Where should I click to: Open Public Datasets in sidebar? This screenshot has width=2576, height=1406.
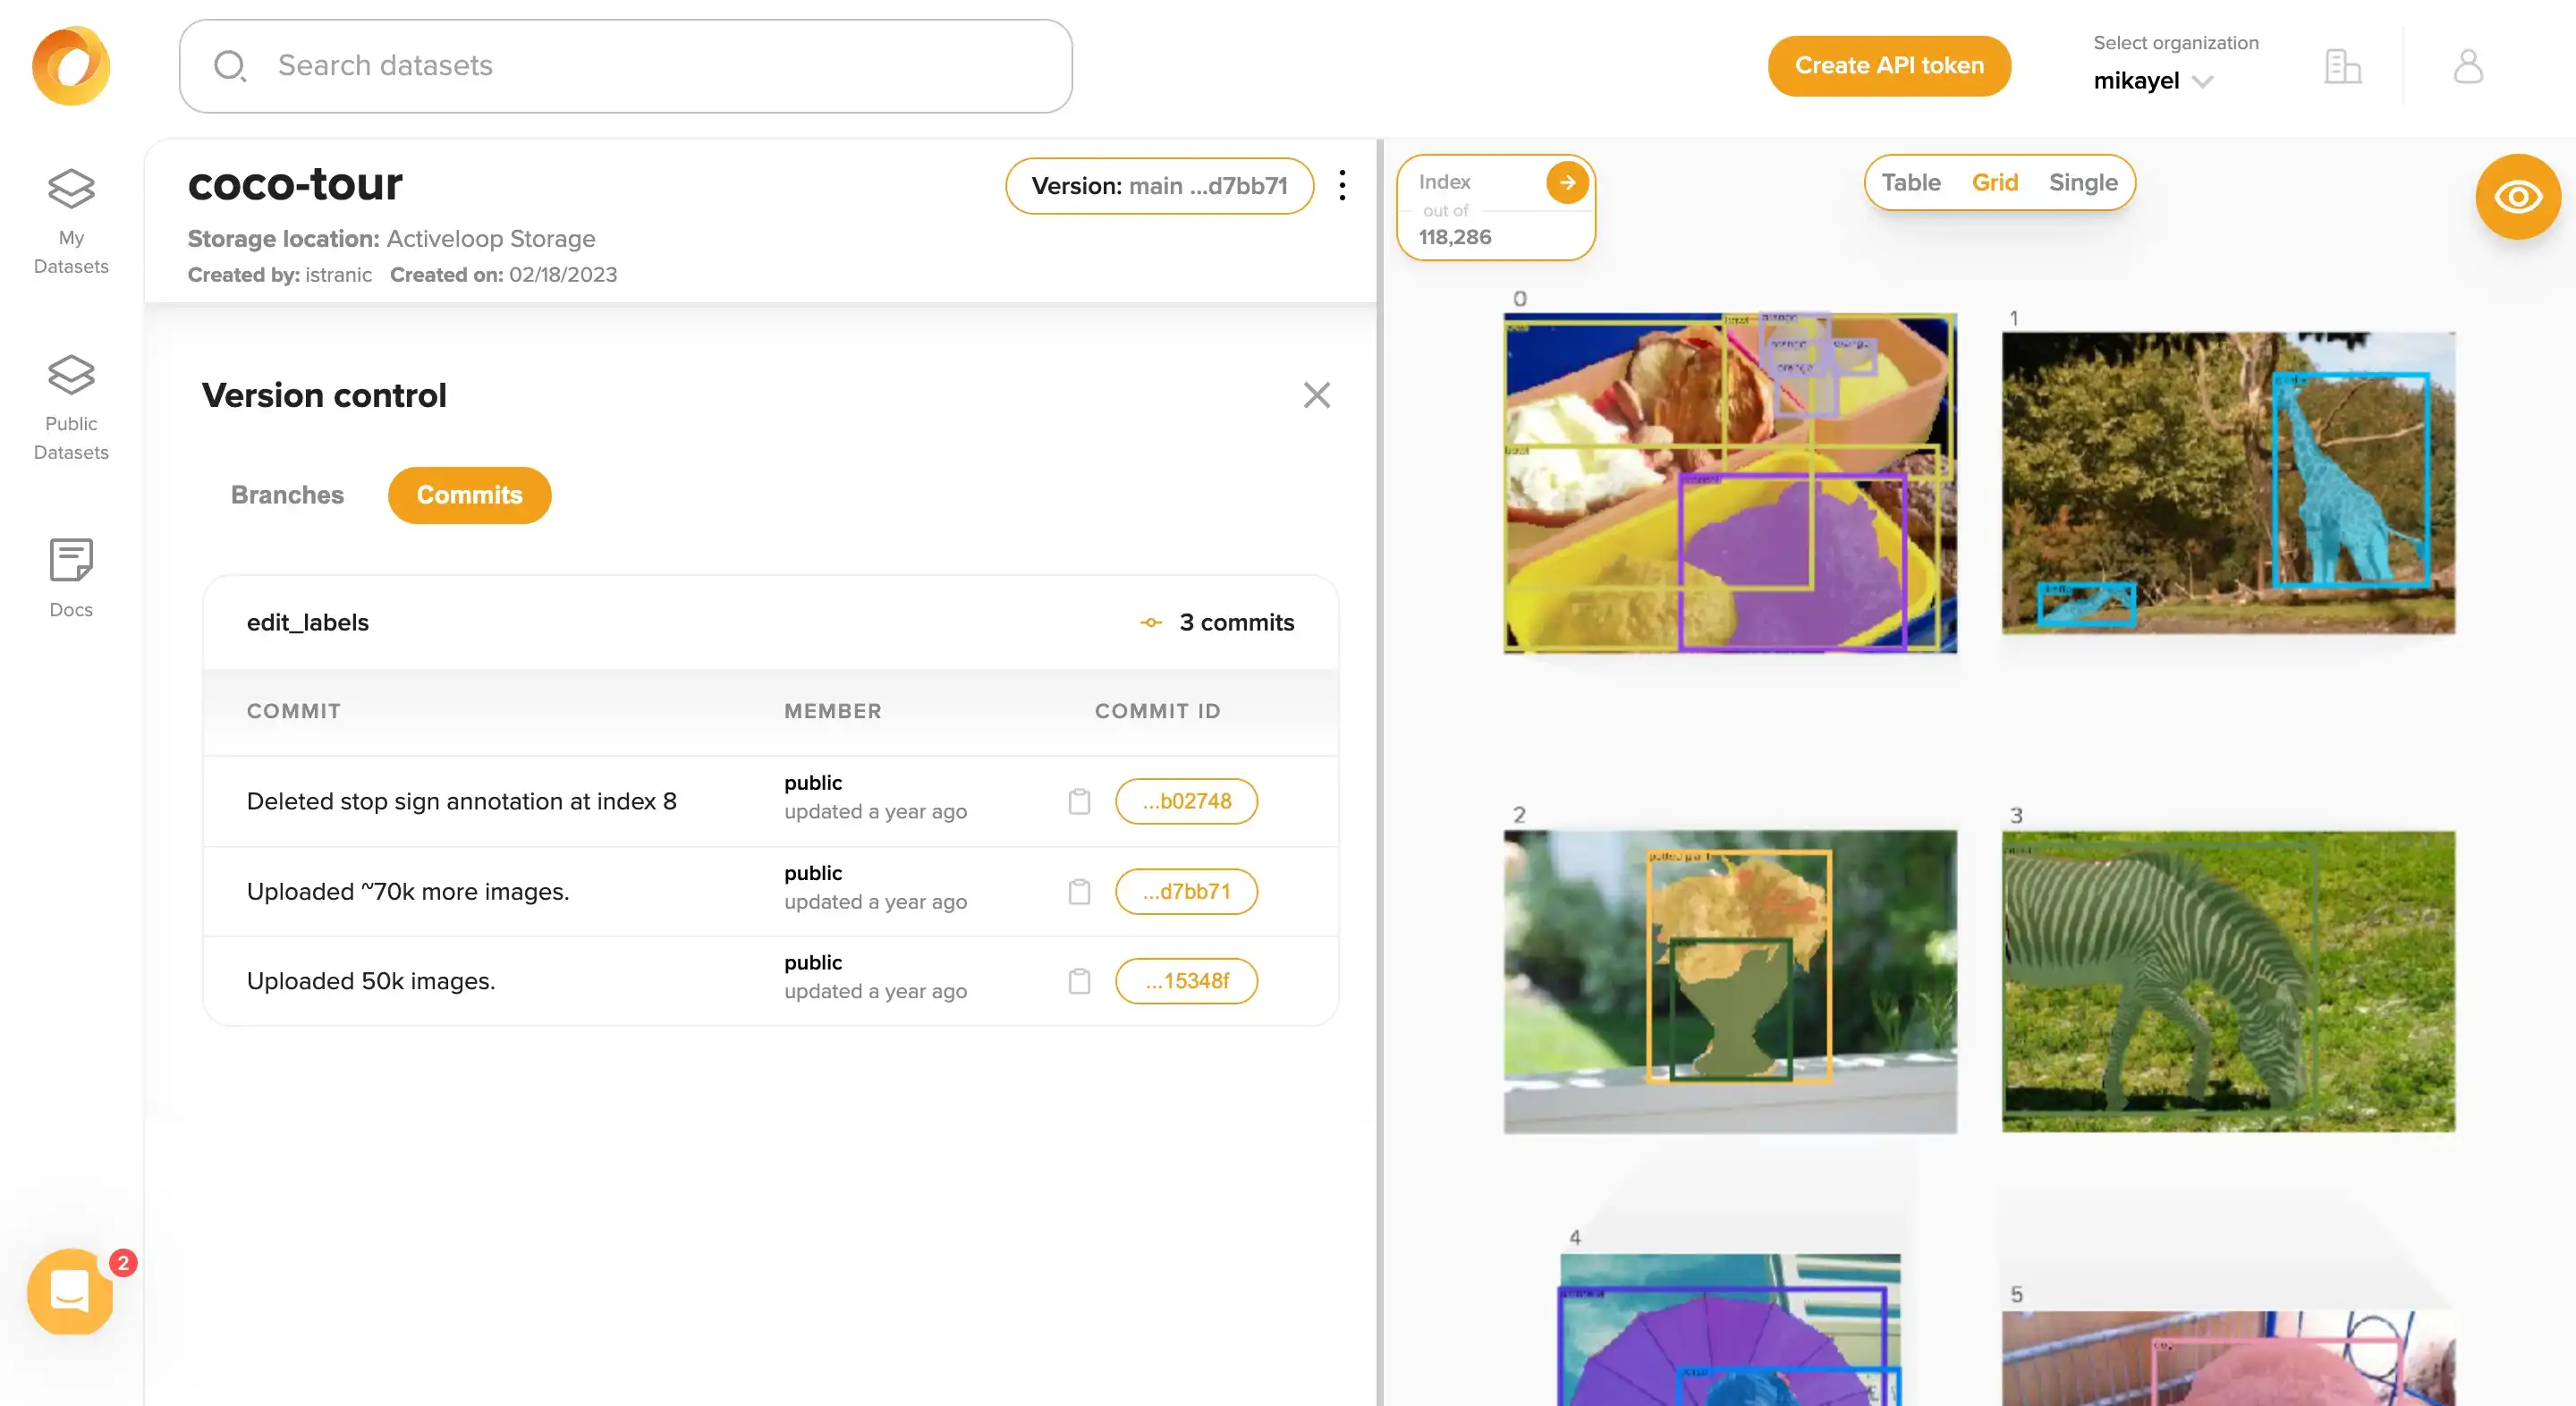[71, 407]
